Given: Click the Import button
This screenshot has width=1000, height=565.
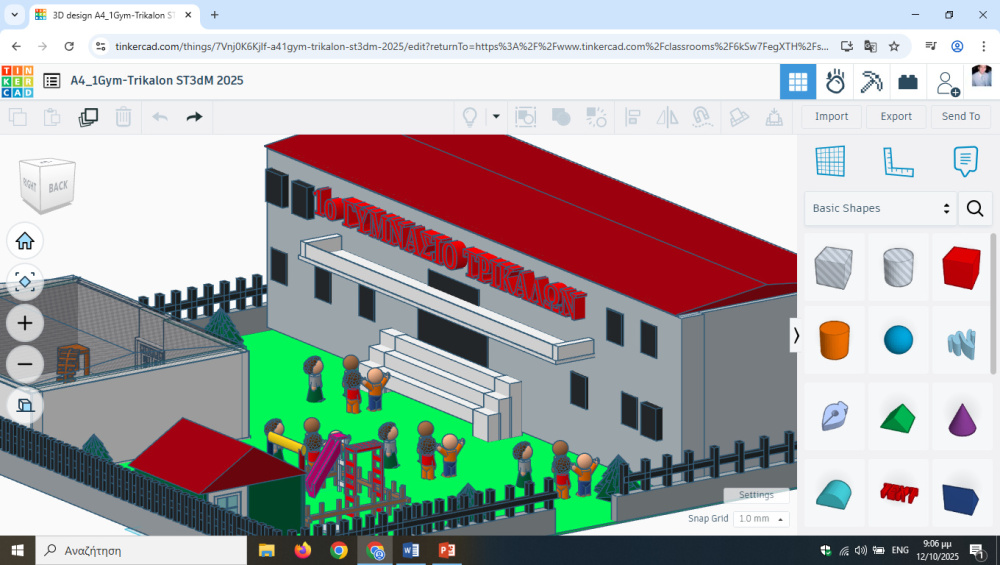Looking at the screenshot, I should (x=831, y=117).
